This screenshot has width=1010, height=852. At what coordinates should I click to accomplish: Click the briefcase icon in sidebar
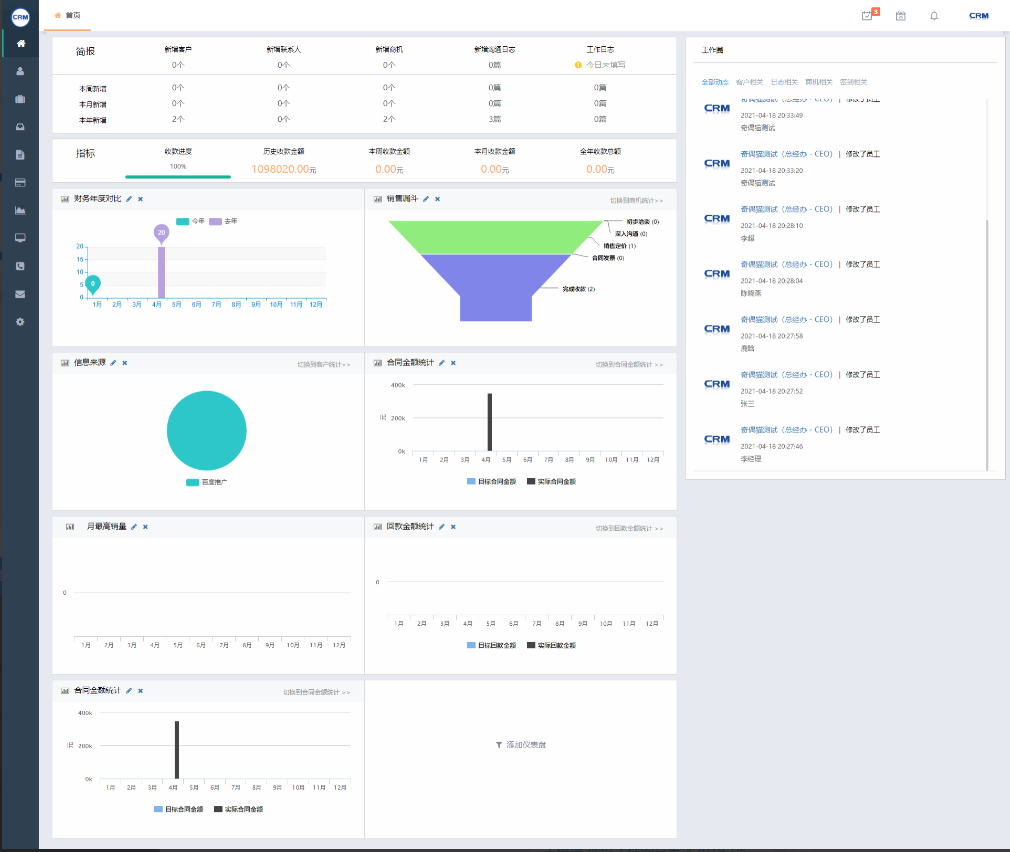[20, 99]
